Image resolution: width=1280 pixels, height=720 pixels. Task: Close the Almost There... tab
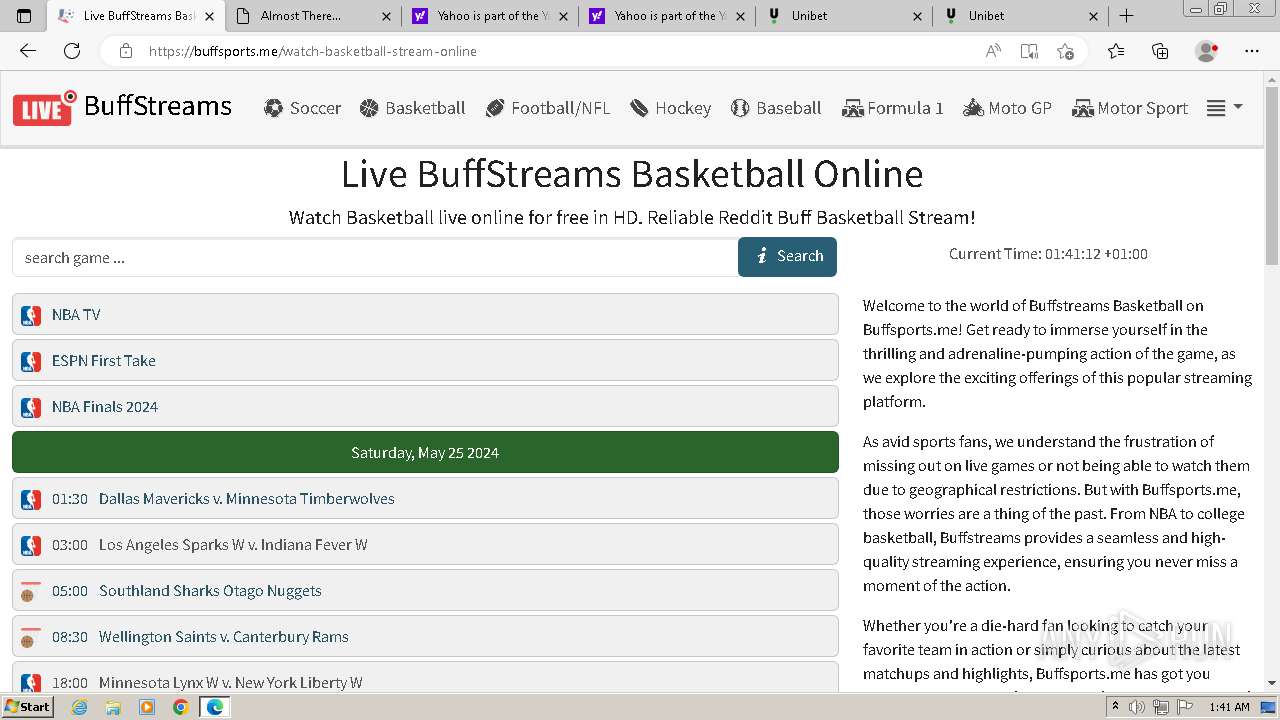pos(386,16)
